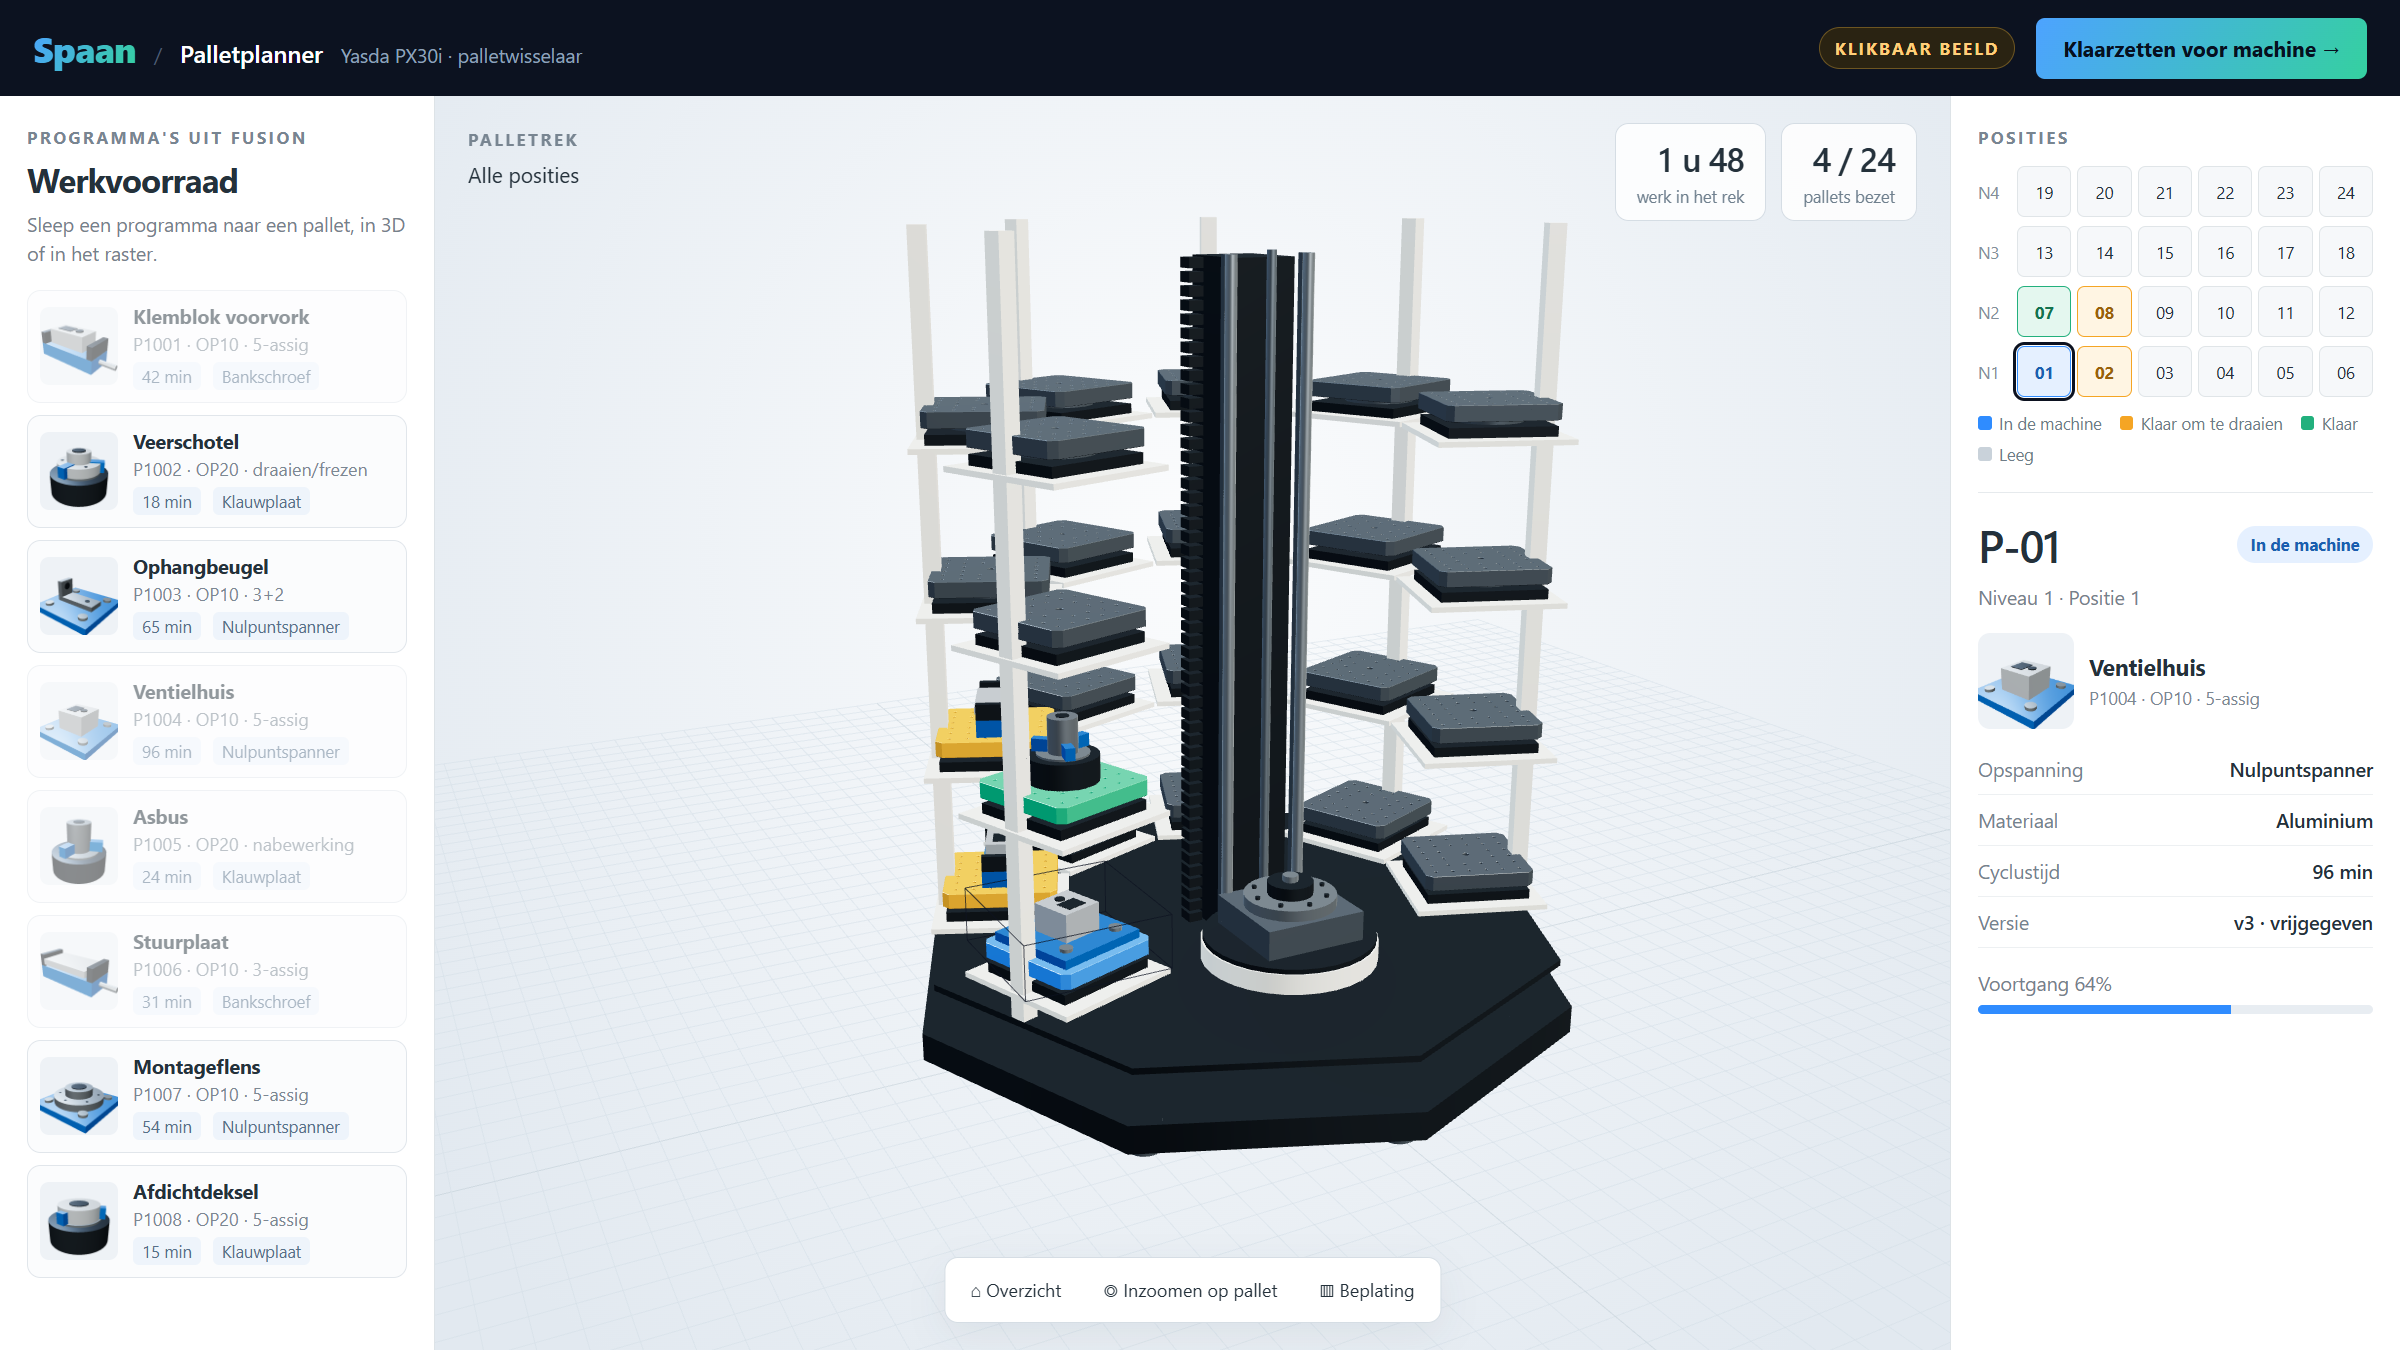Image resolution: width=2400 pixels, height=1350 pixels.
Task: Select pallet position 10
Action: click(2225, 312)
